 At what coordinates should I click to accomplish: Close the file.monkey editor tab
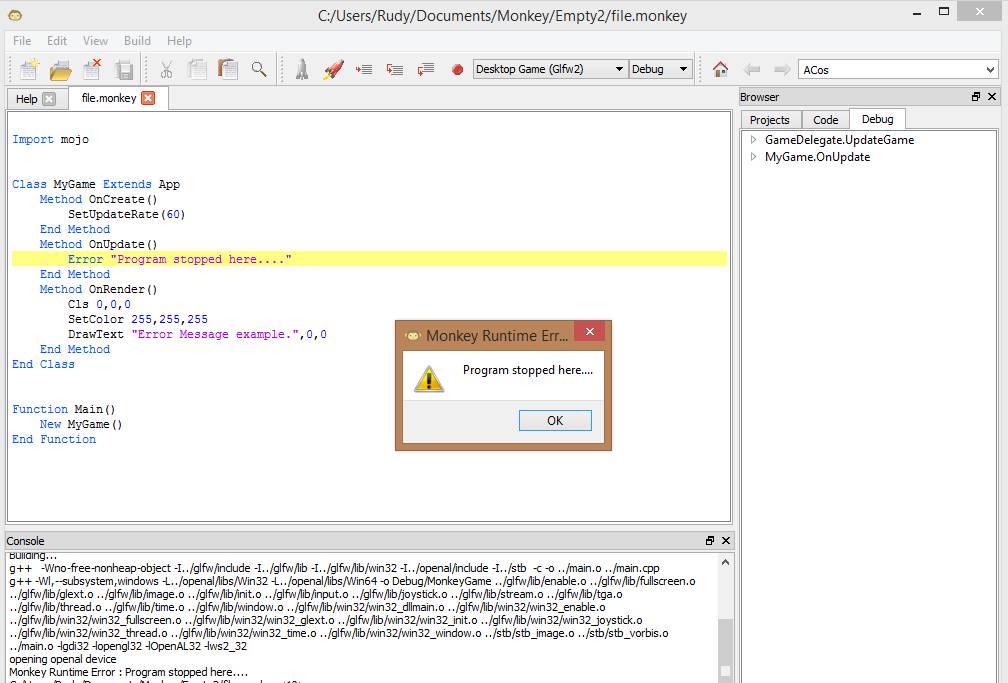tap(150, 98)
